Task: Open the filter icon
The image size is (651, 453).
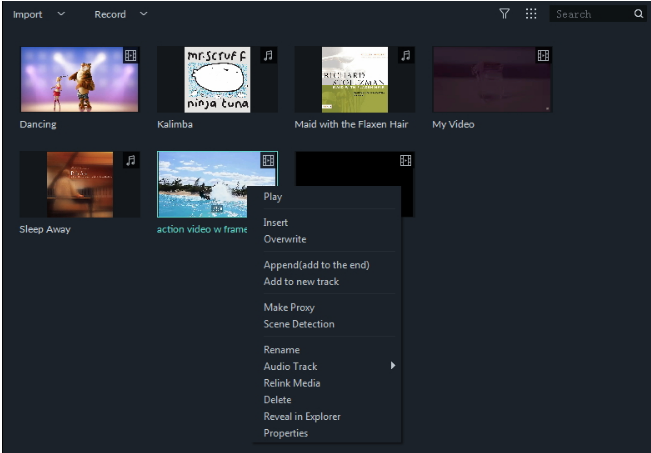Action: click(504, 14)
